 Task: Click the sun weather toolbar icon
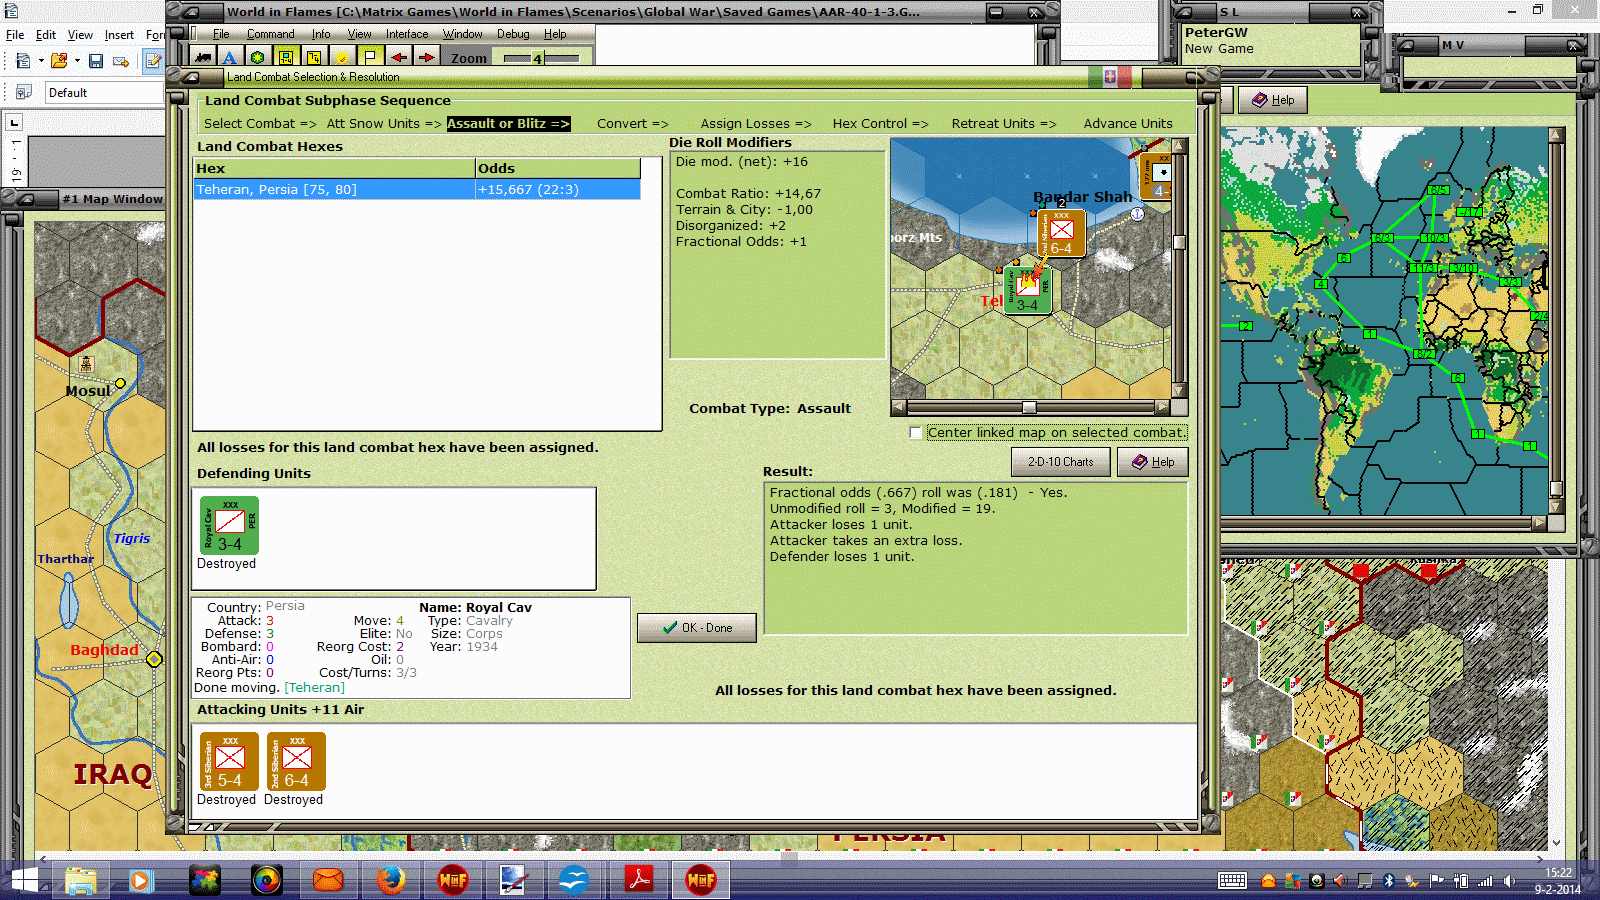click(x=342, y=58)
